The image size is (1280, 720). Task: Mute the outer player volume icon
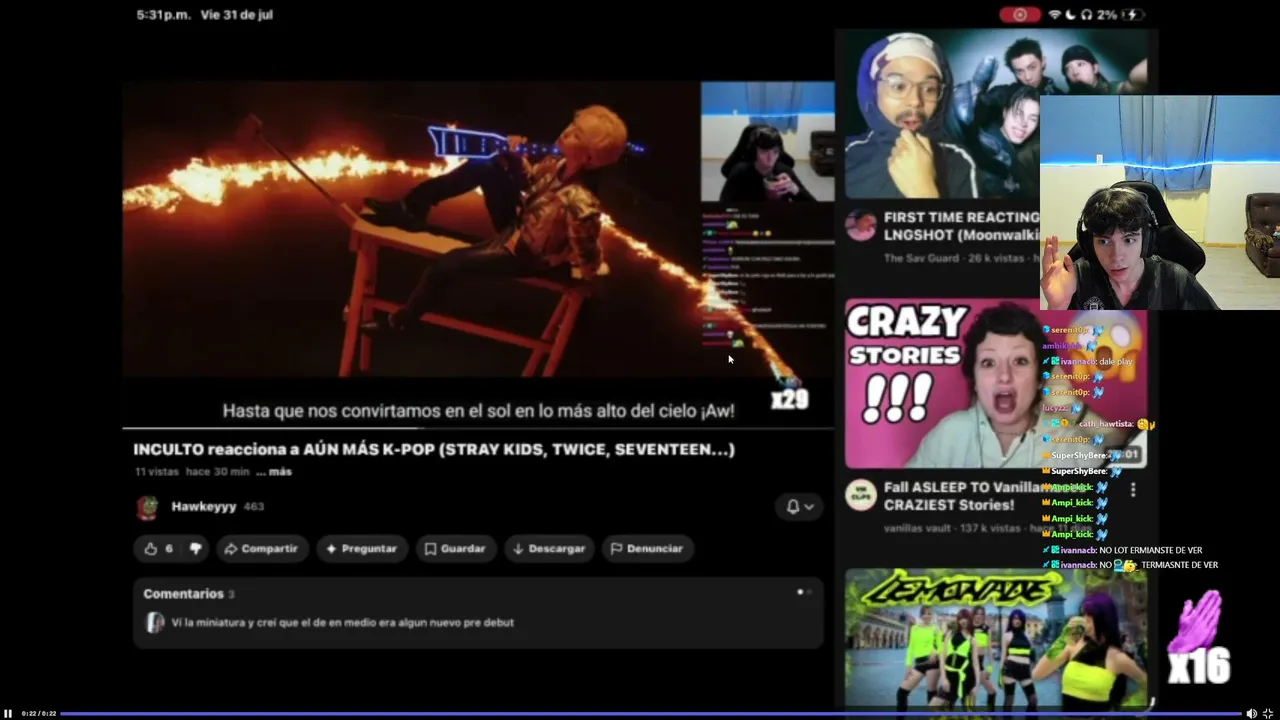point(1251,713)
